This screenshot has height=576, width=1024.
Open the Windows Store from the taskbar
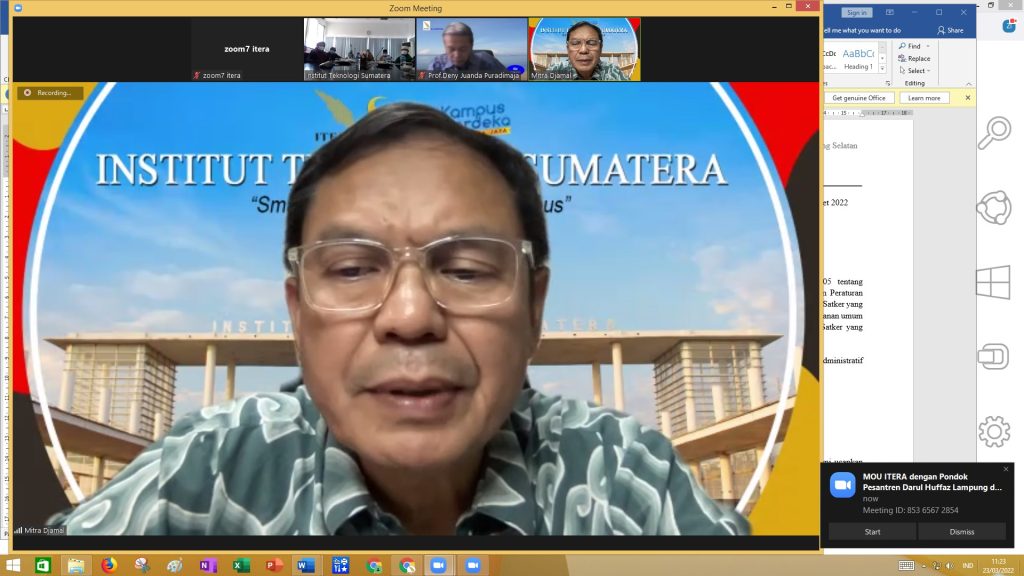(43, 565)
